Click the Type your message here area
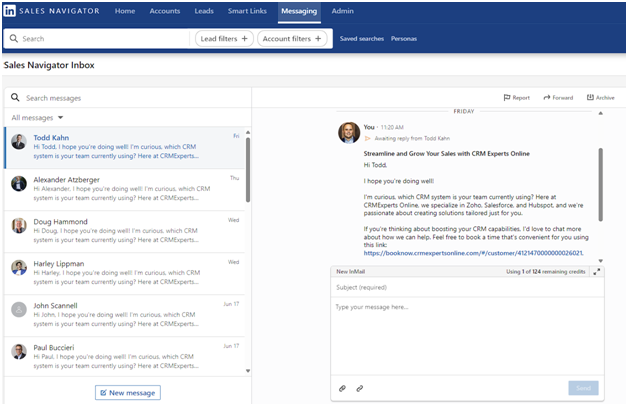This screenshot has height=406, width=628. [467, 336]
